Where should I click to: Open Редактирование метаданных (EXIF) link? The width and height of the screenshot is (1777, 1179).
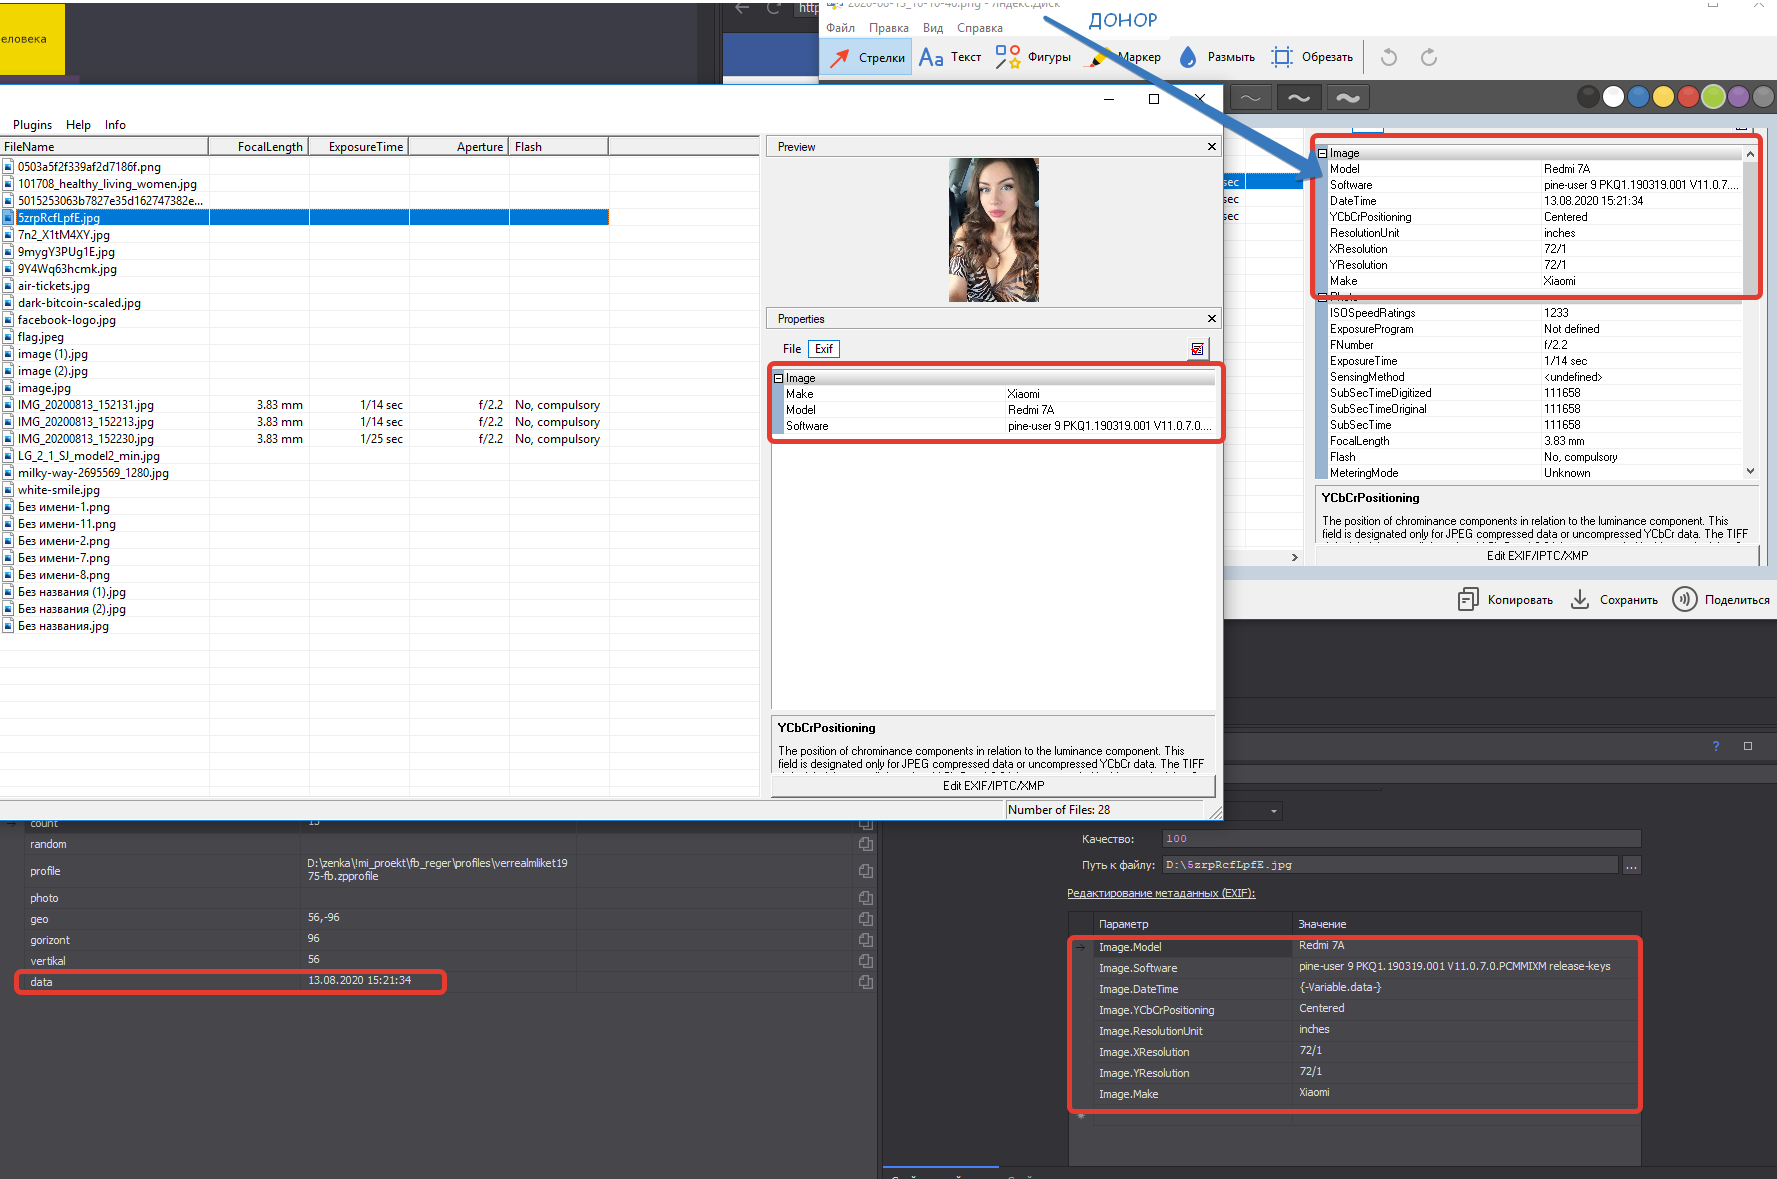coord(1161,893)
